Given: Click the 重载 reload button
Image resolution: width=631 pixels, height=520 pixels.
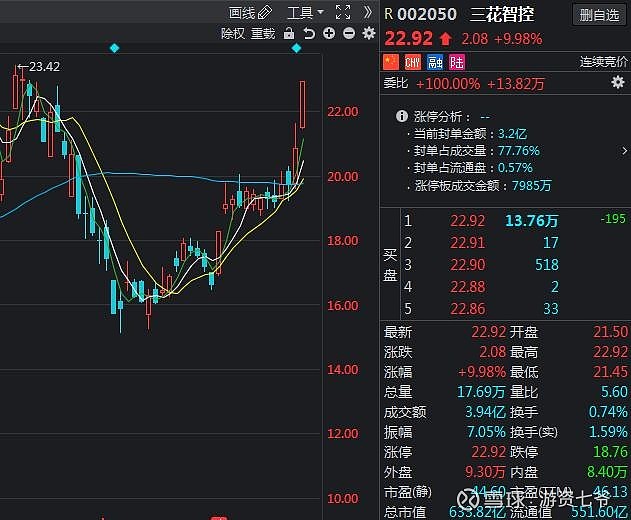Looking at the screenshot, I should (263, 33).
